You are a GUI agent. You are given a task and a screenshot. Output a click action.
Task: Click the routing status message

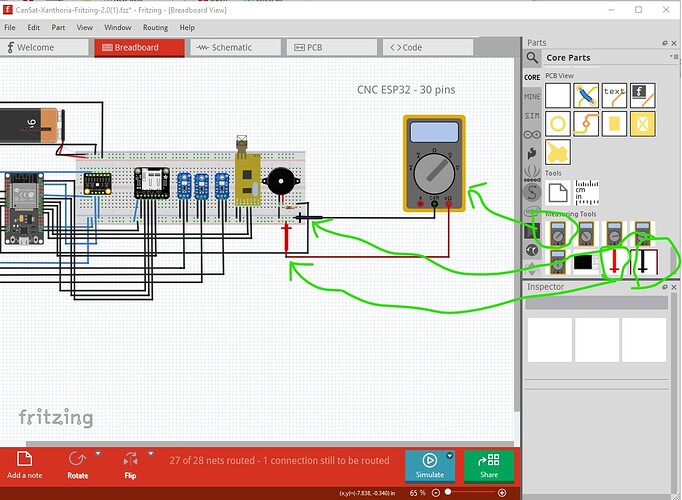(279, 460)
